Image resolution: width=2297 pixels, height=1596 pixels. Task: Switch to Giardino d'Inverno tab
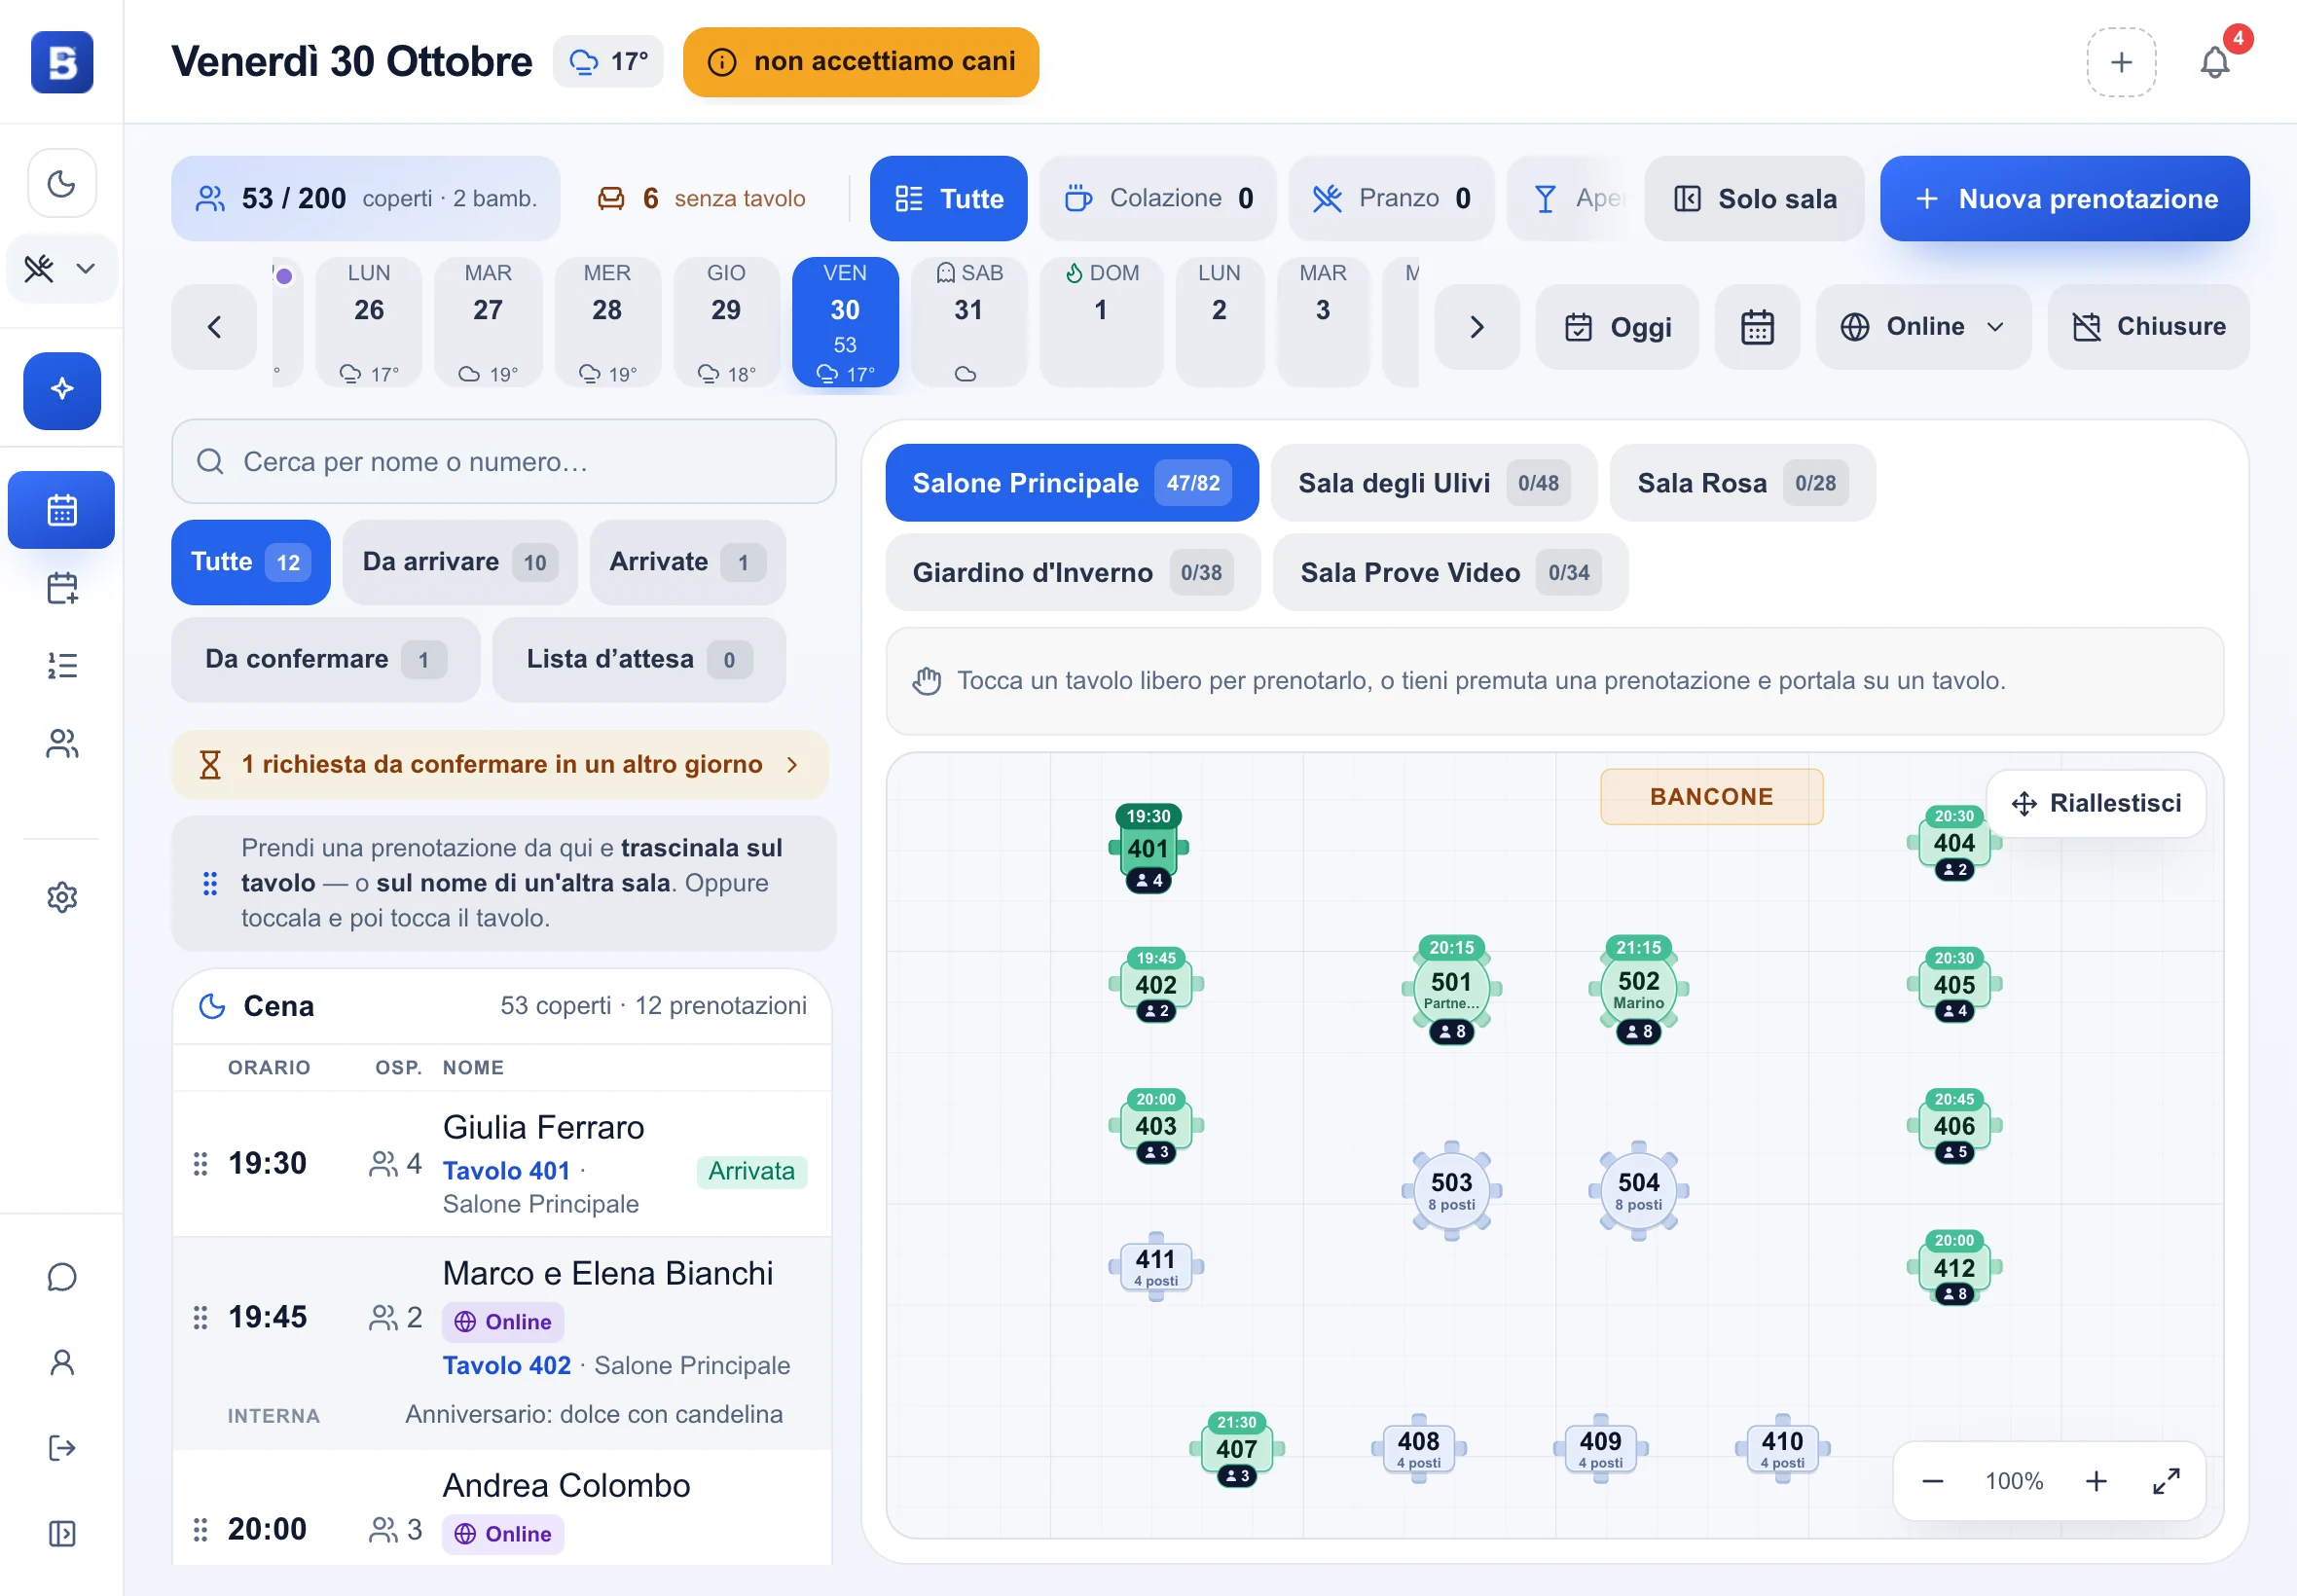(x=1073, y=572)
